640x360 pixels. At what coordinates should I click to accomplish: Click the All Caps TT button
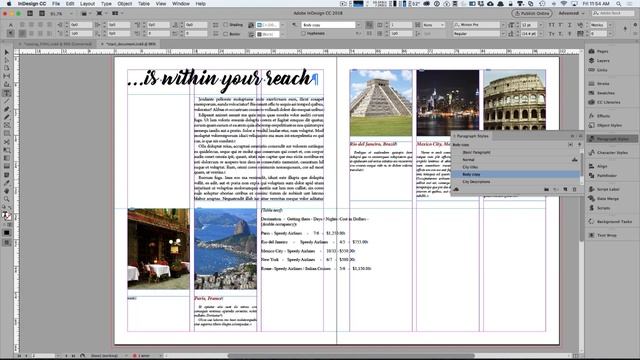click(552, 25)
